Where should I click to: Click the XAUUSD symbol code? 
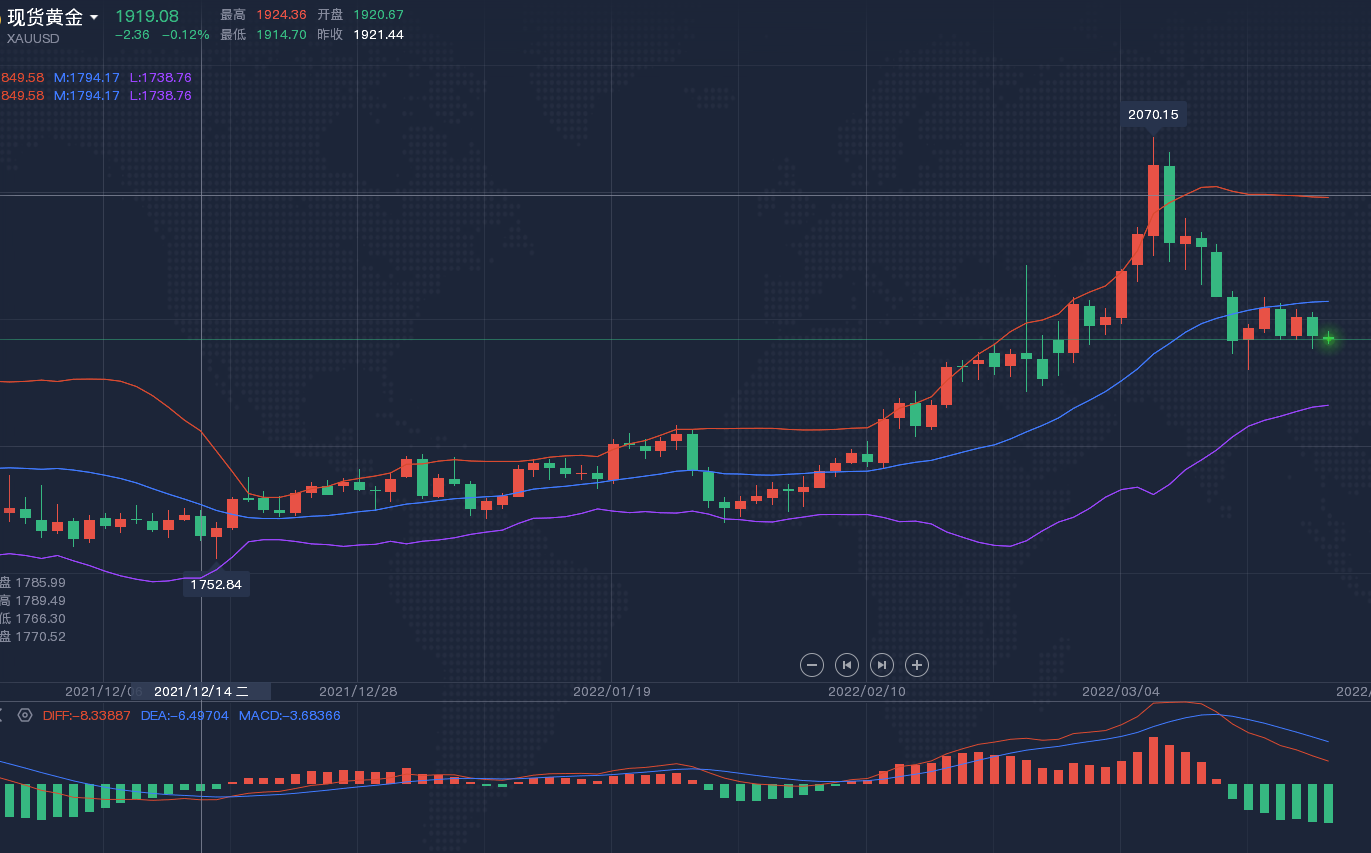pos(33,38)
